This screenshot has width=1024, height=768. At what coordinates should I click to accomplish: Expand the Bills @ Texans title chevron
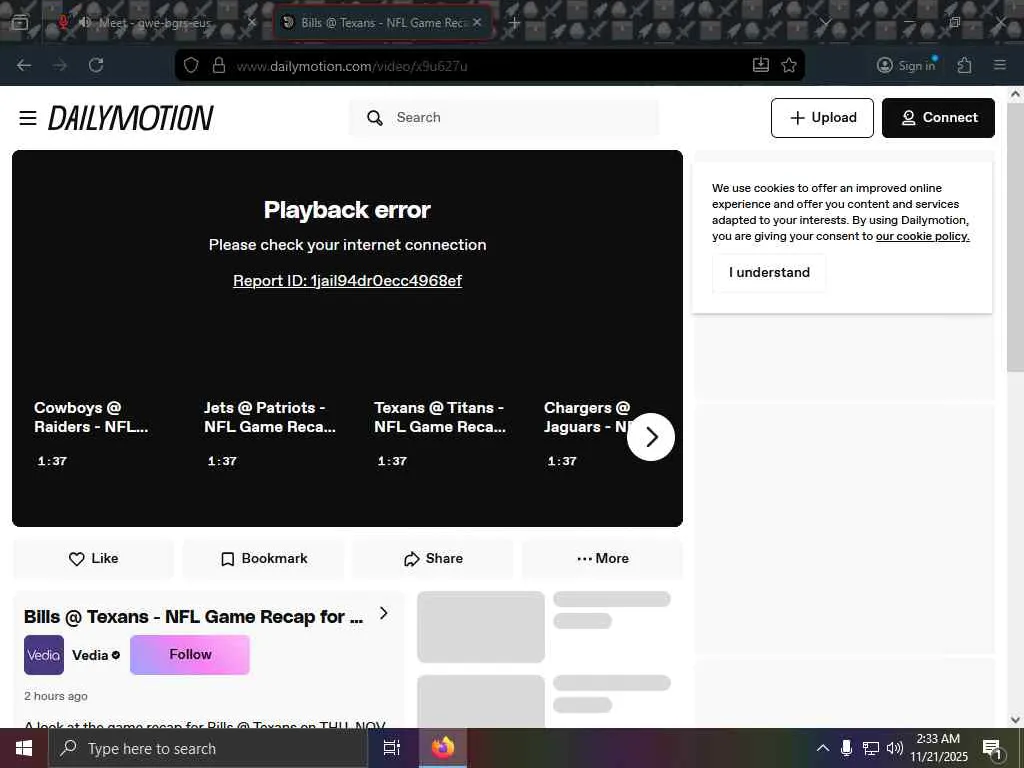[384, 614]
